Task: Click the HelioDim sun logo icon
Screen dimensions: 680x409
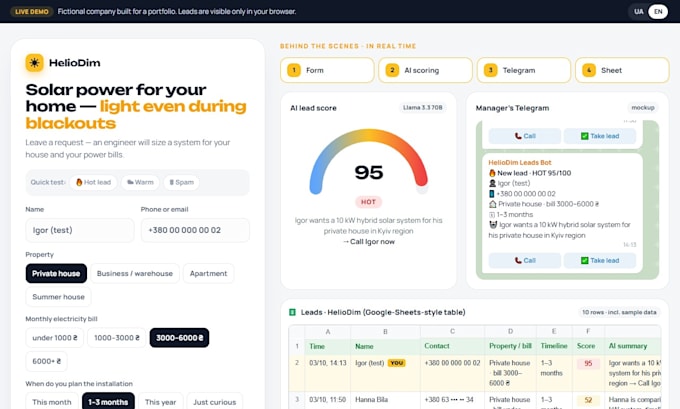Action: tap(34, 63)
